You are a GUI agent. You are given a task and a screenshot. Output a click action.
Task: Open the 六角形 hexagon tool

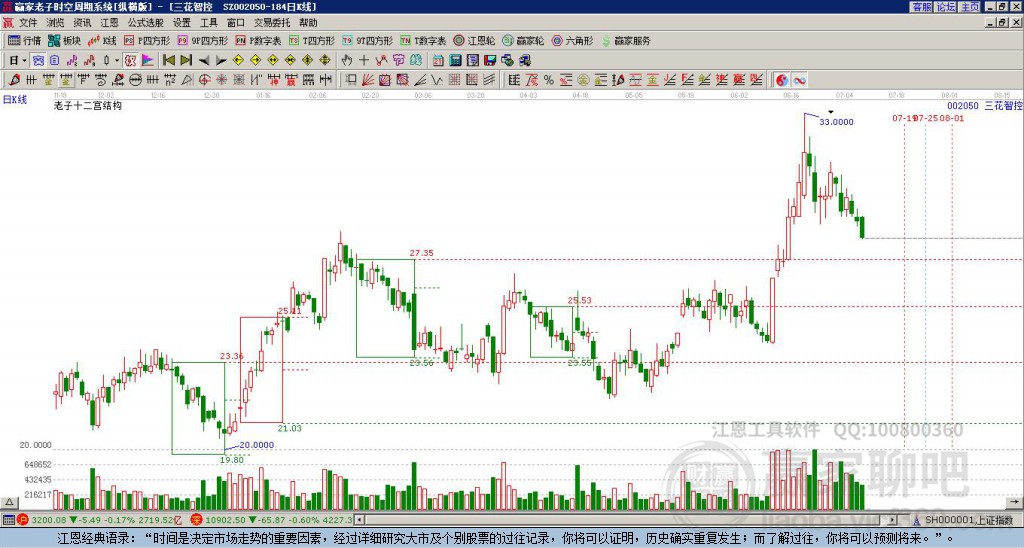click(x=572, y=40)
